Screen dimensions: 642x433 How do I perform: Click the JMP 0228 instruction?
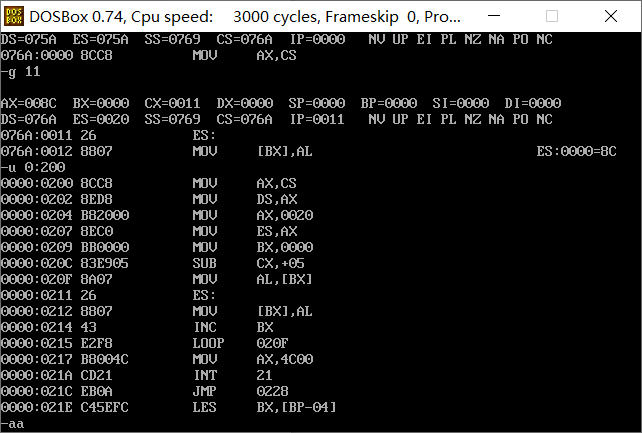click(240, 391)
